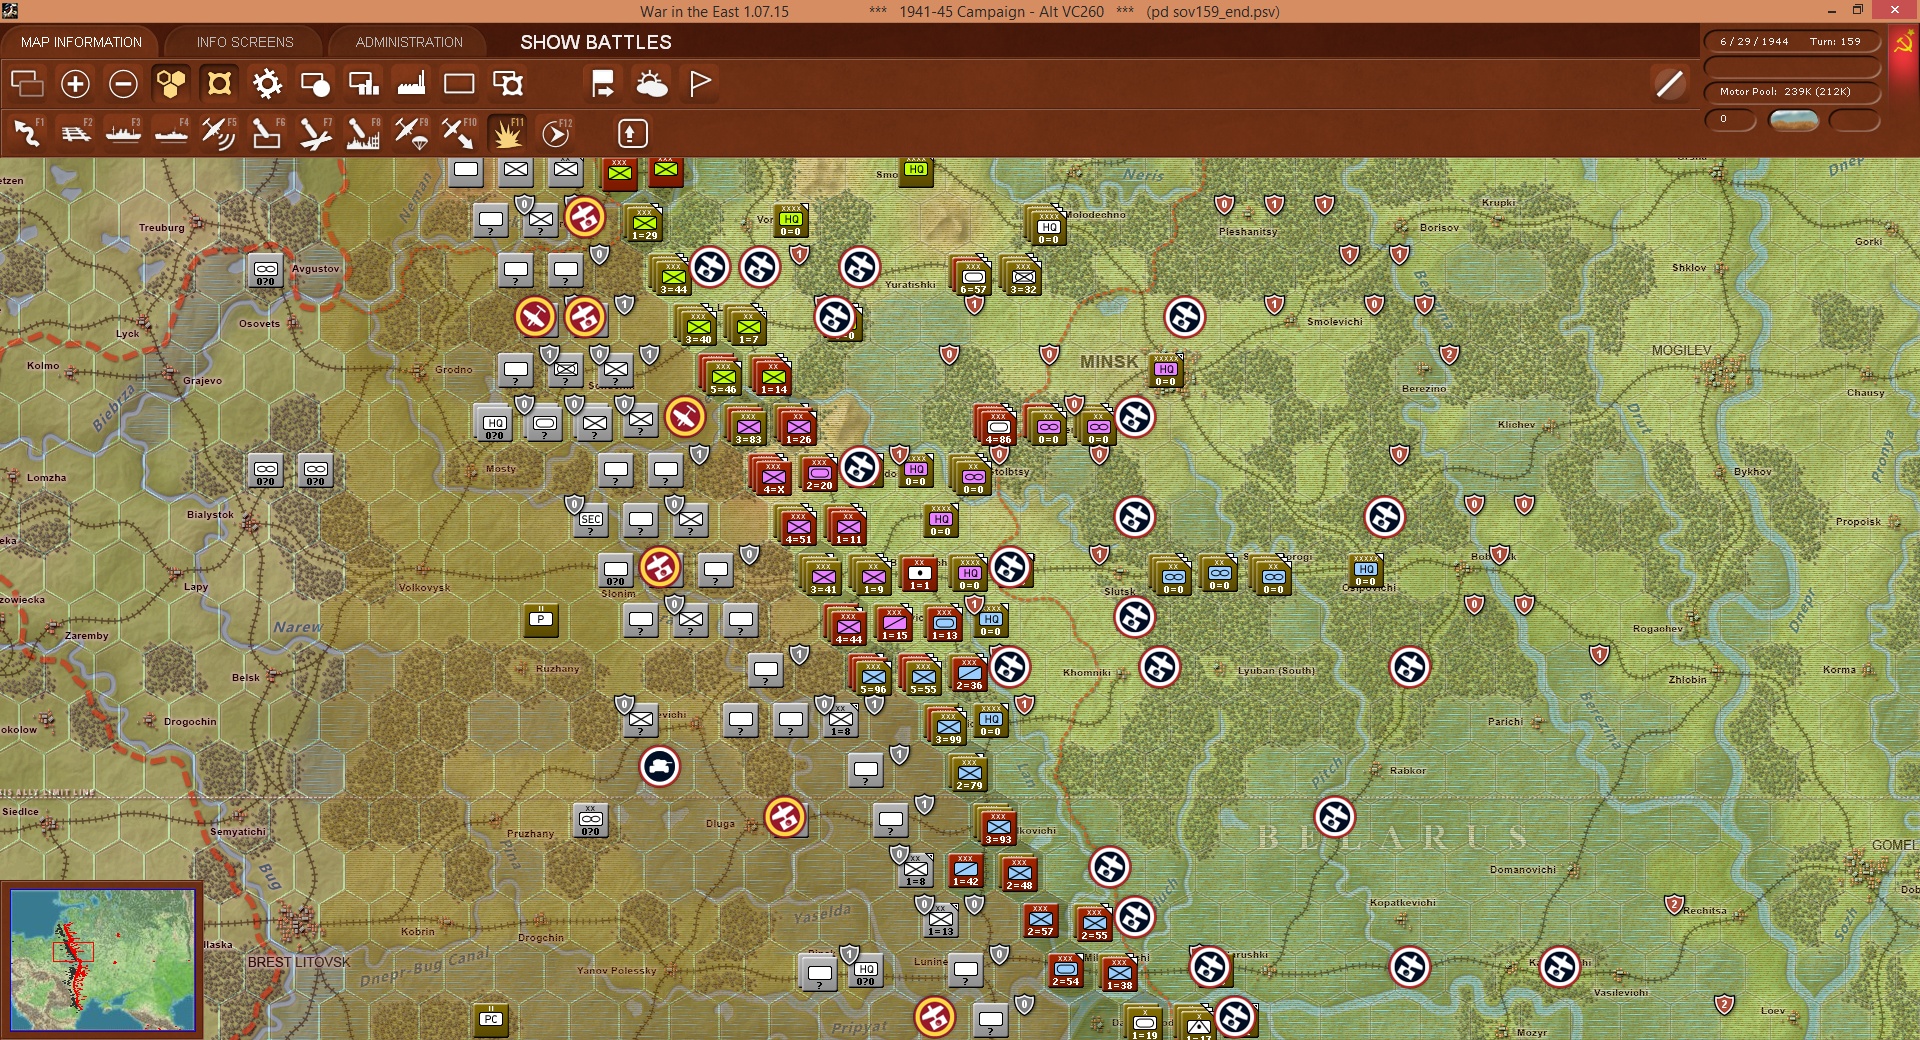The width and height of the screenshot is (1920, 1040).
Task: Click the BREST LITOVSK city label
Action: pos(299,962)
